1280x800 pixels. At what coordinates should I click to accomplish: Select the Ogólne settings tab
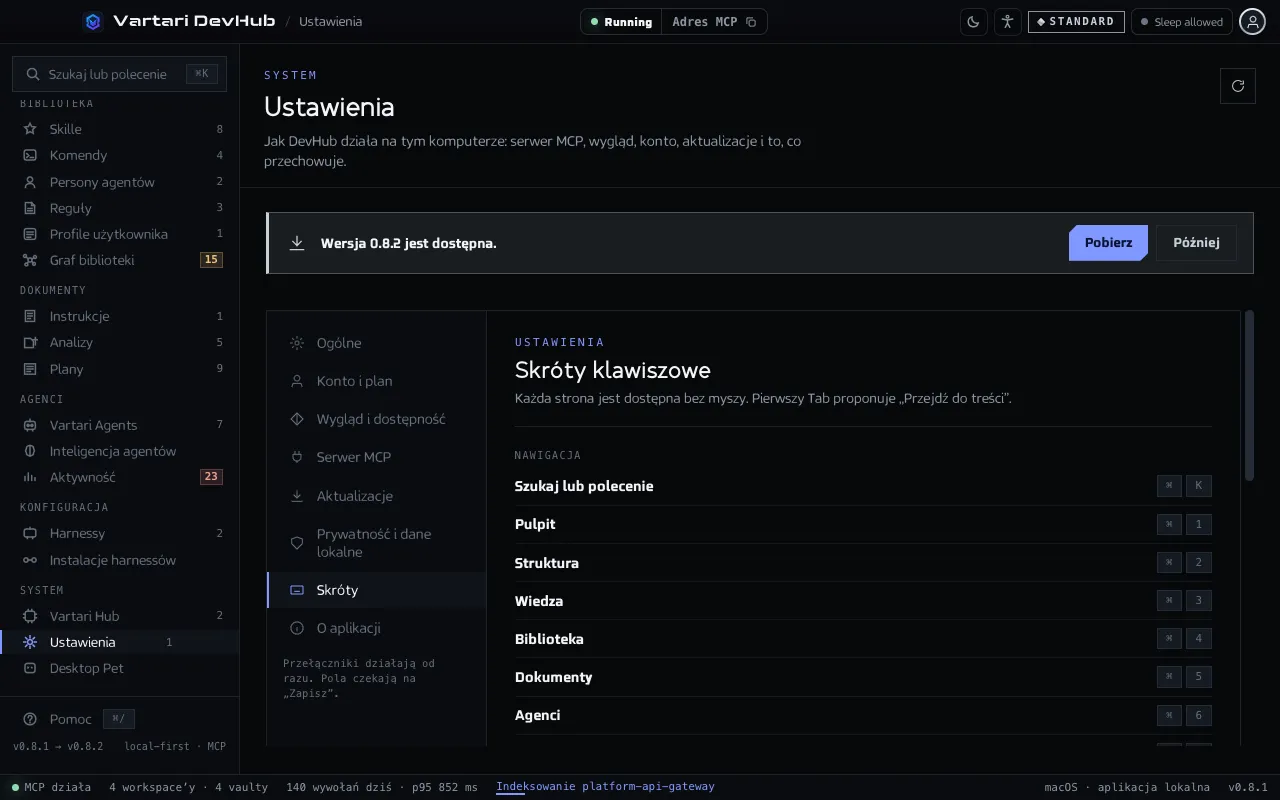click(376, 343)
